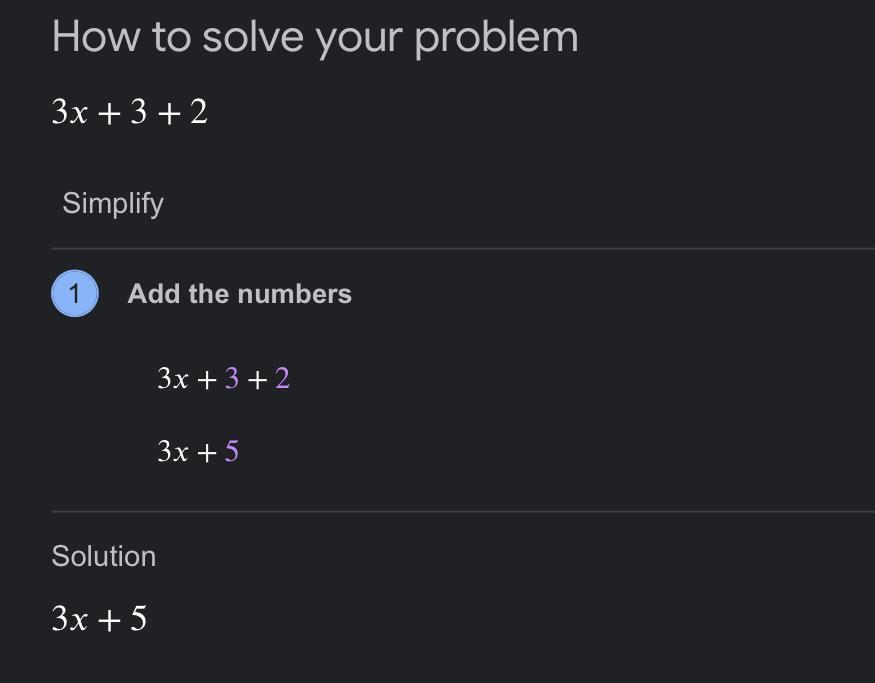The width and height of the screenshot is (875, 683).
Task: Click the white 2 in the top expression
Action: (199, 112)
